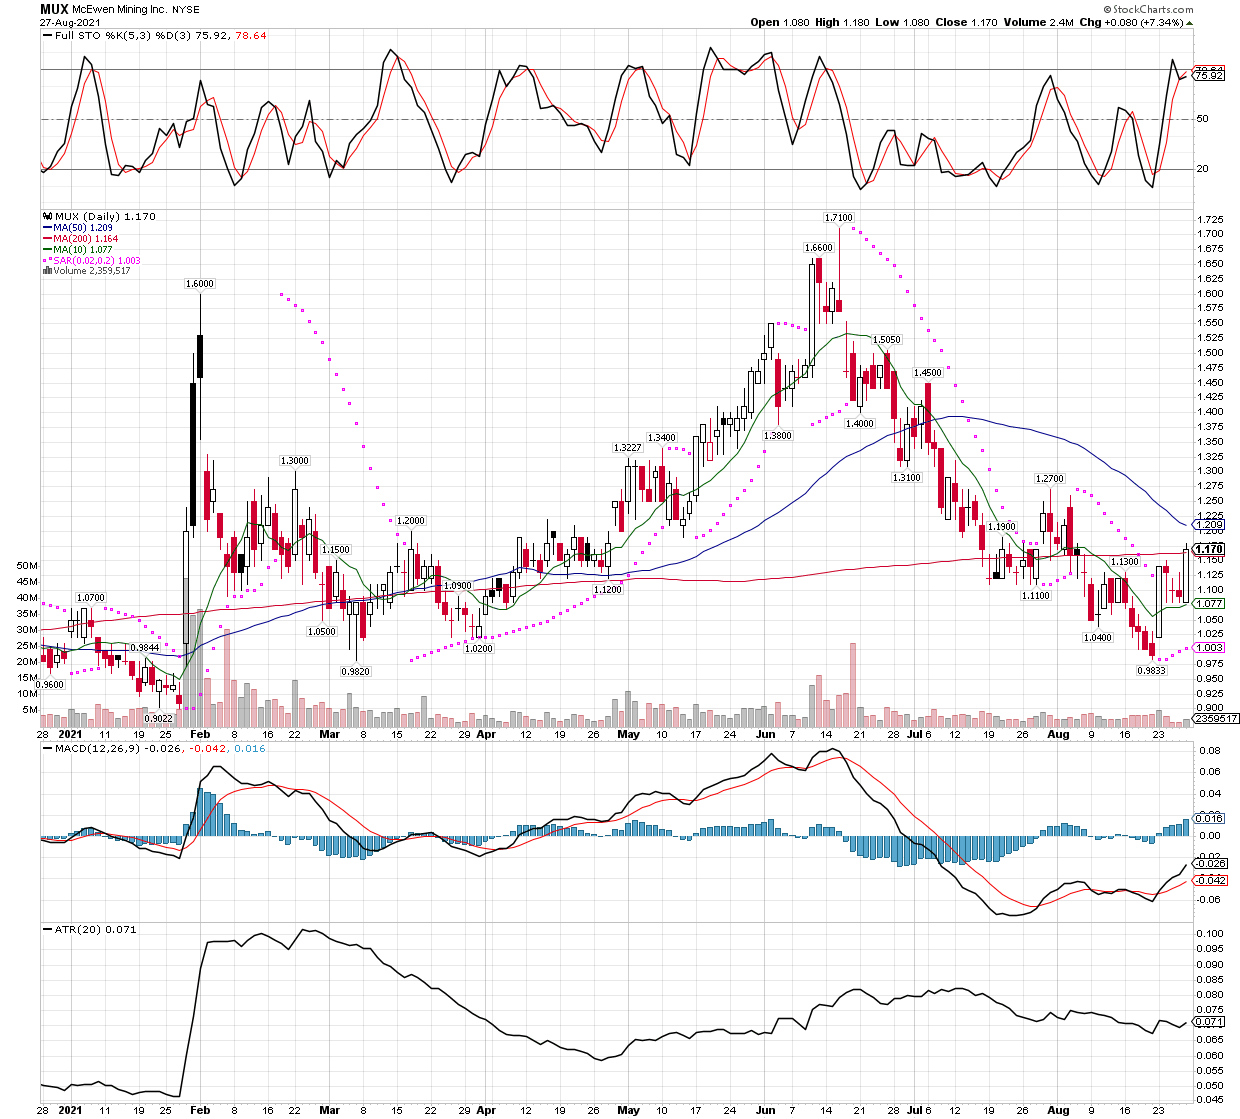Click the "0.100" ATR axis value
Viewport: 1240px width, 1119px height.
(1210, 934)
